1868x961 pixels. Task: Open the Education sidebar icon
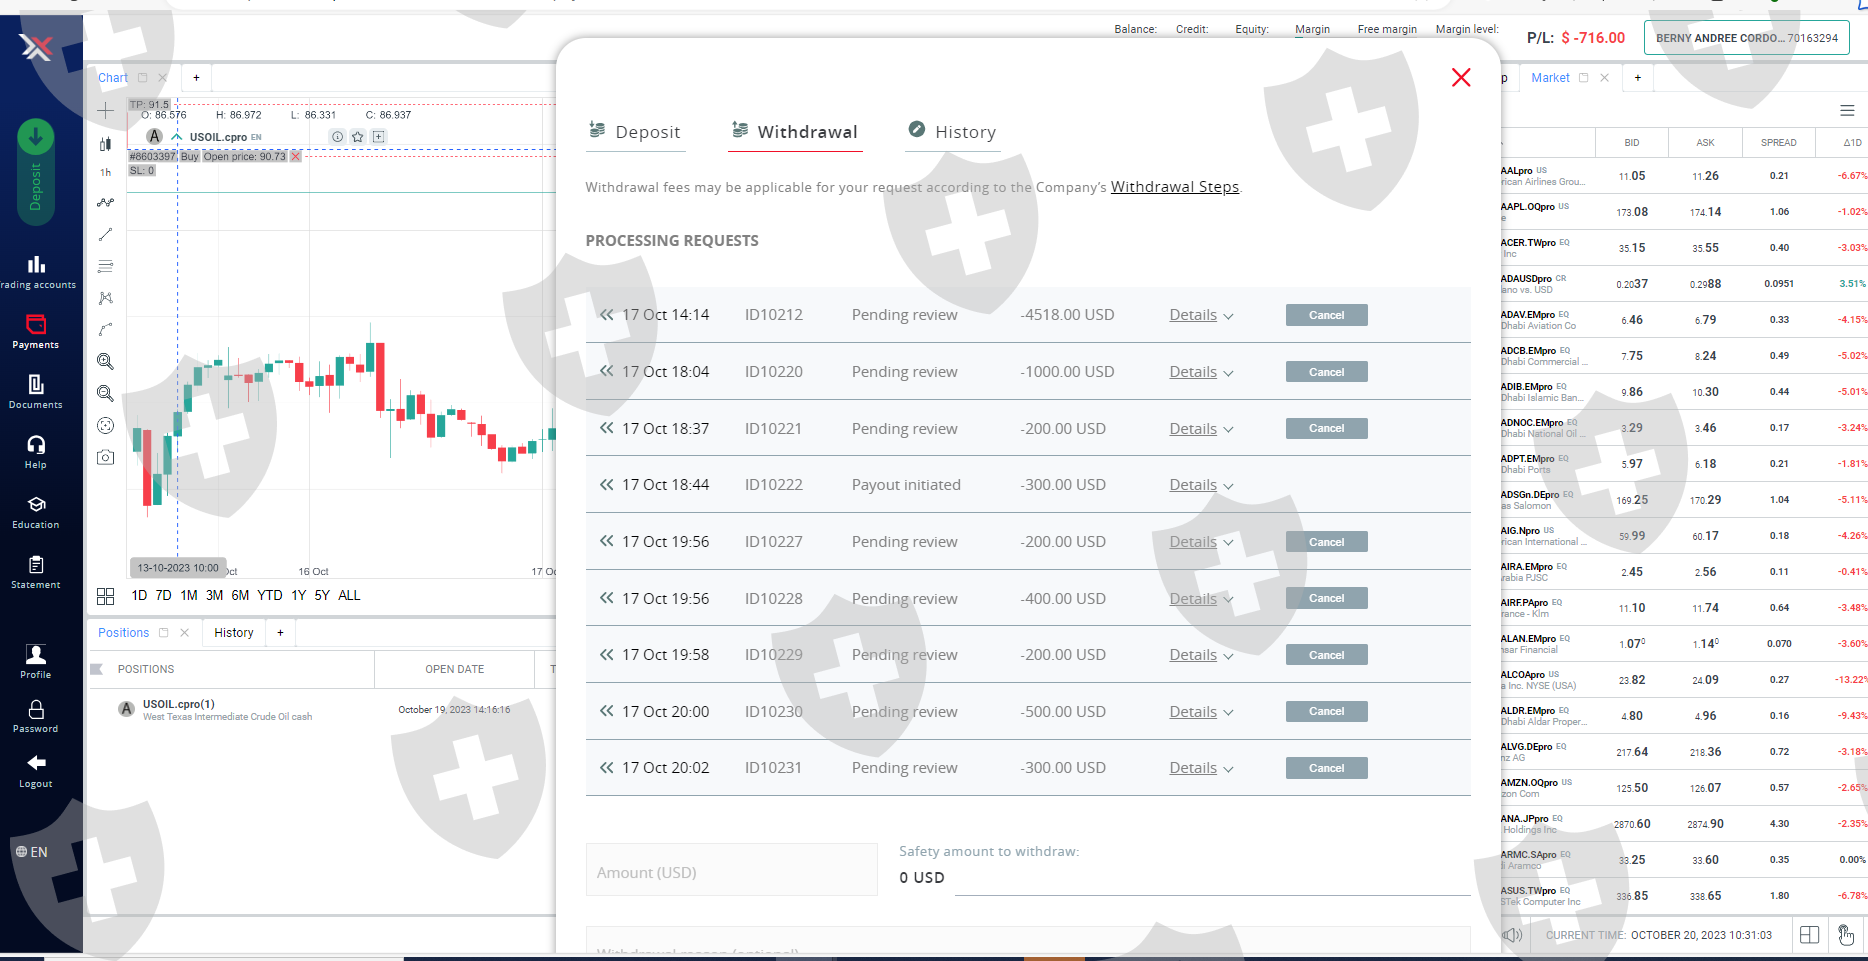(36, 504)
